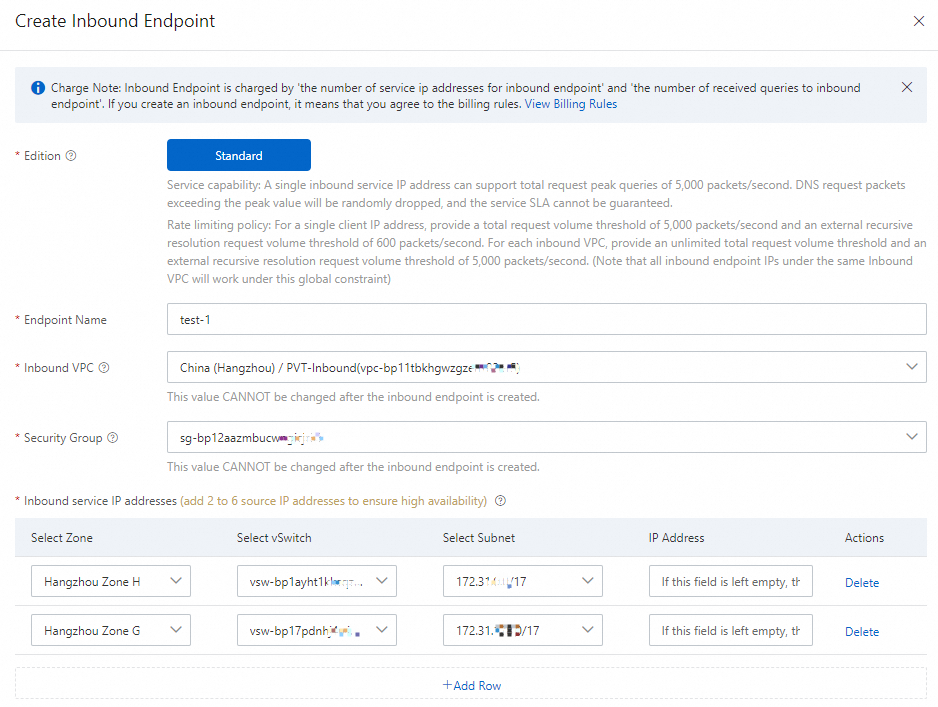Click the help icon next to Edition
Screen dimensions: 938x707
tap(71, 156)
